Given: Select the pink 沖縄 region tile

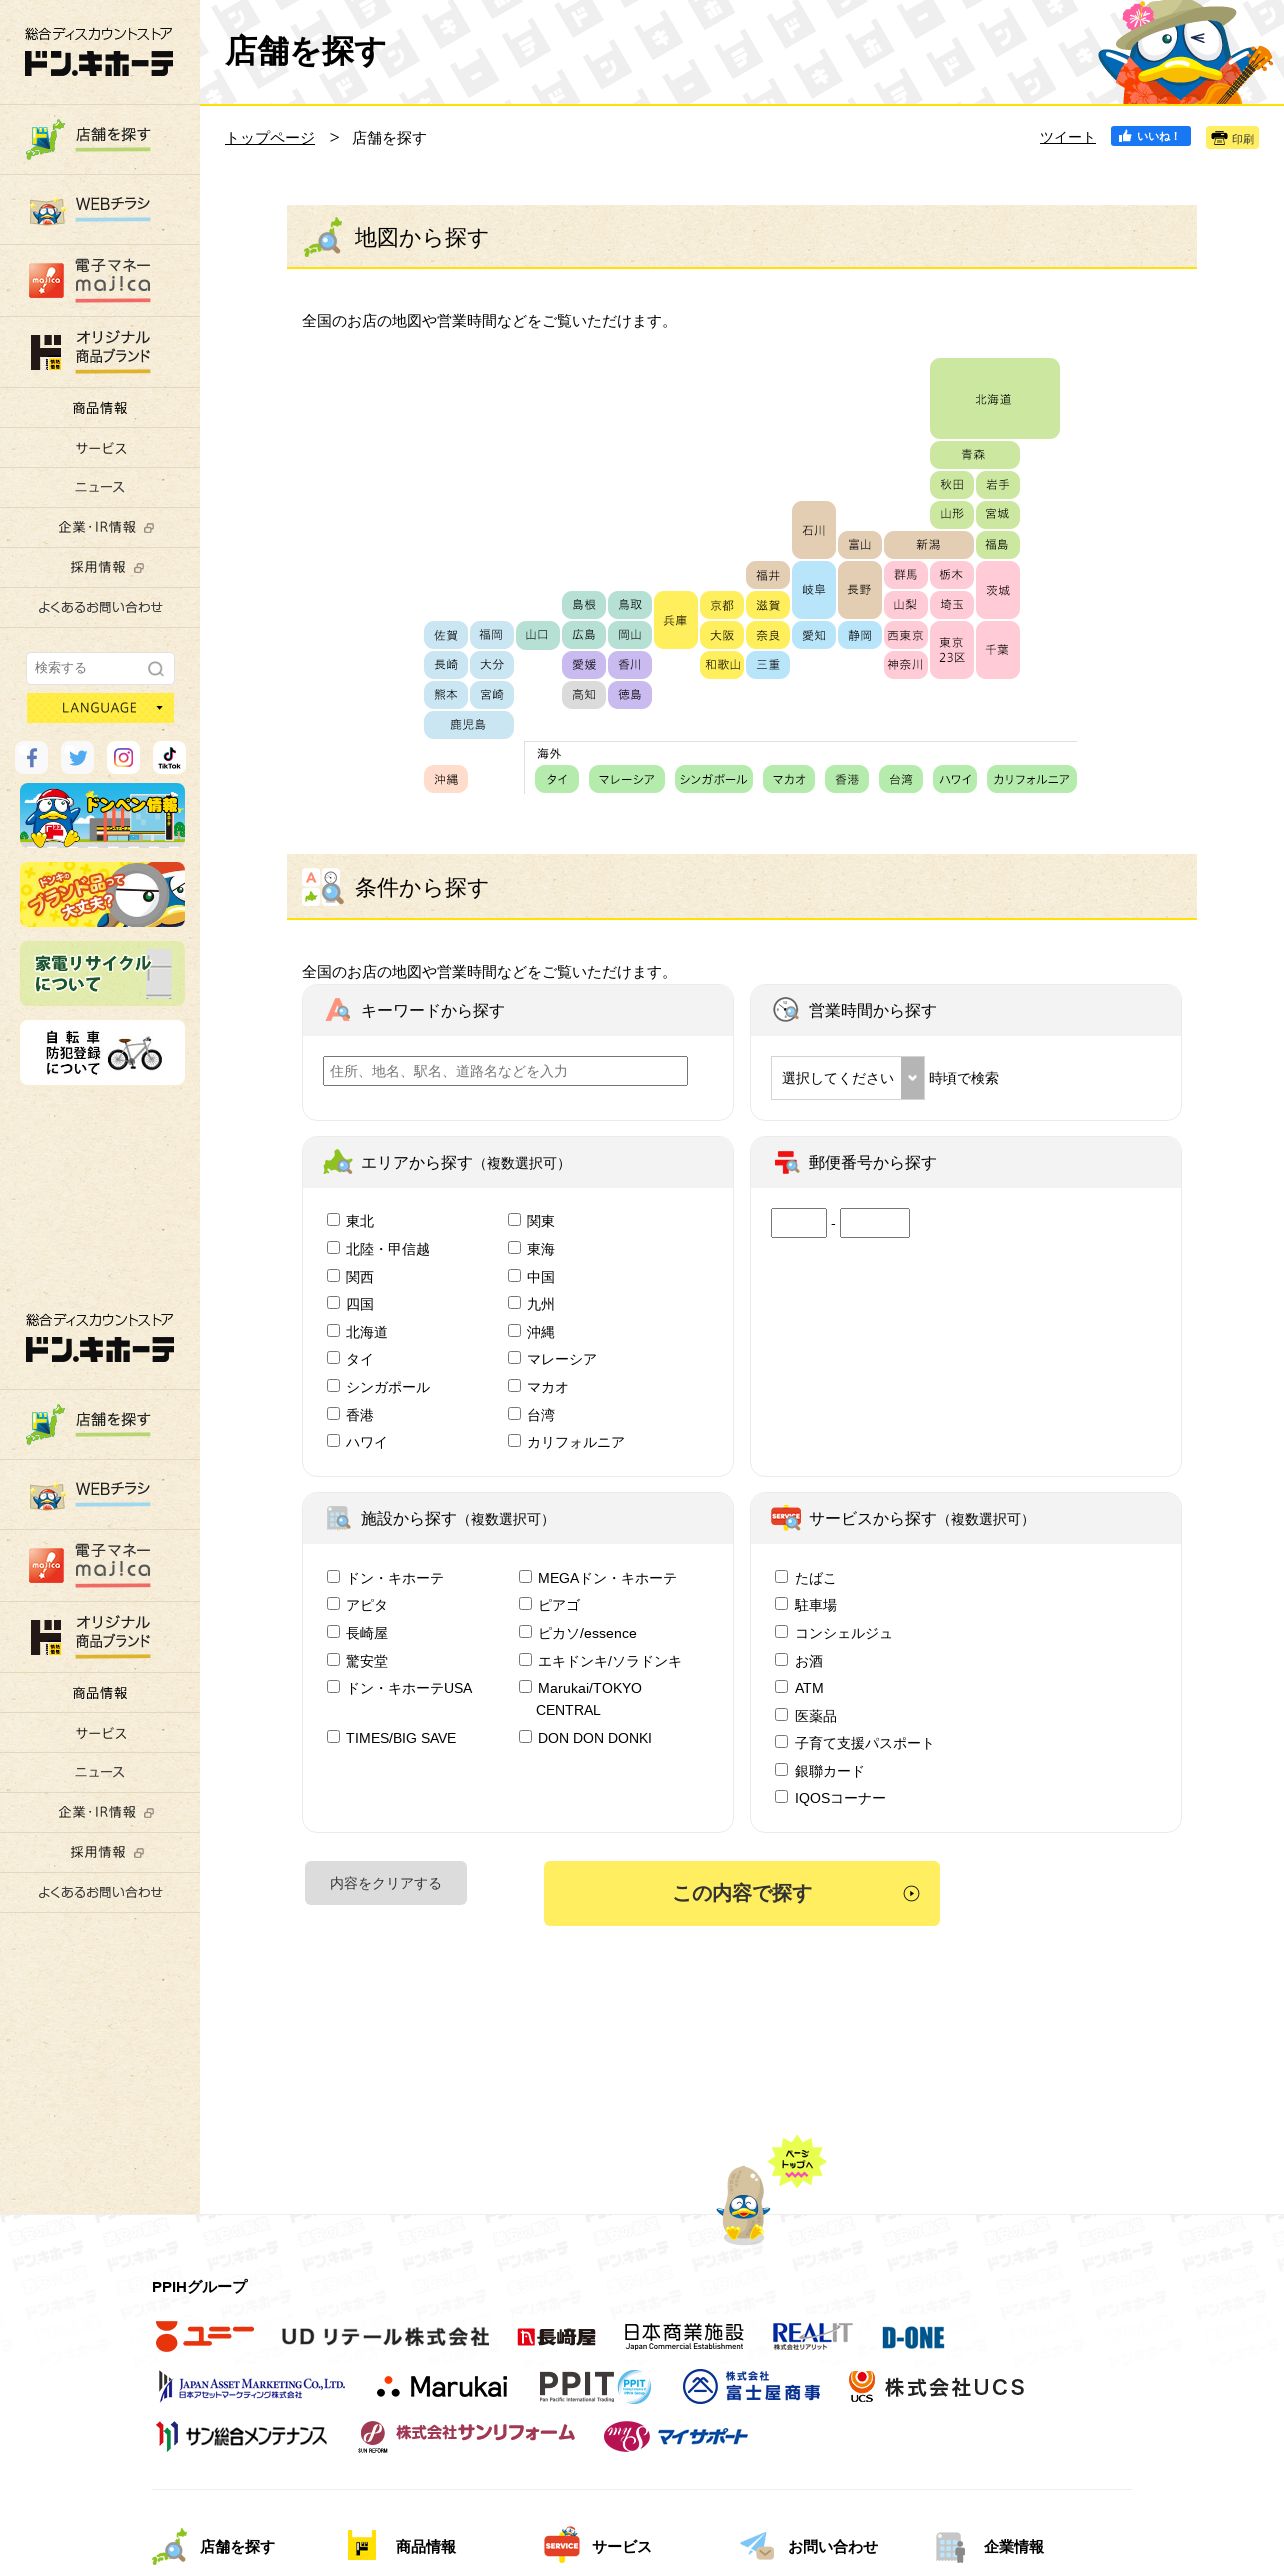Looking at the screenshot, I should 446,779.
